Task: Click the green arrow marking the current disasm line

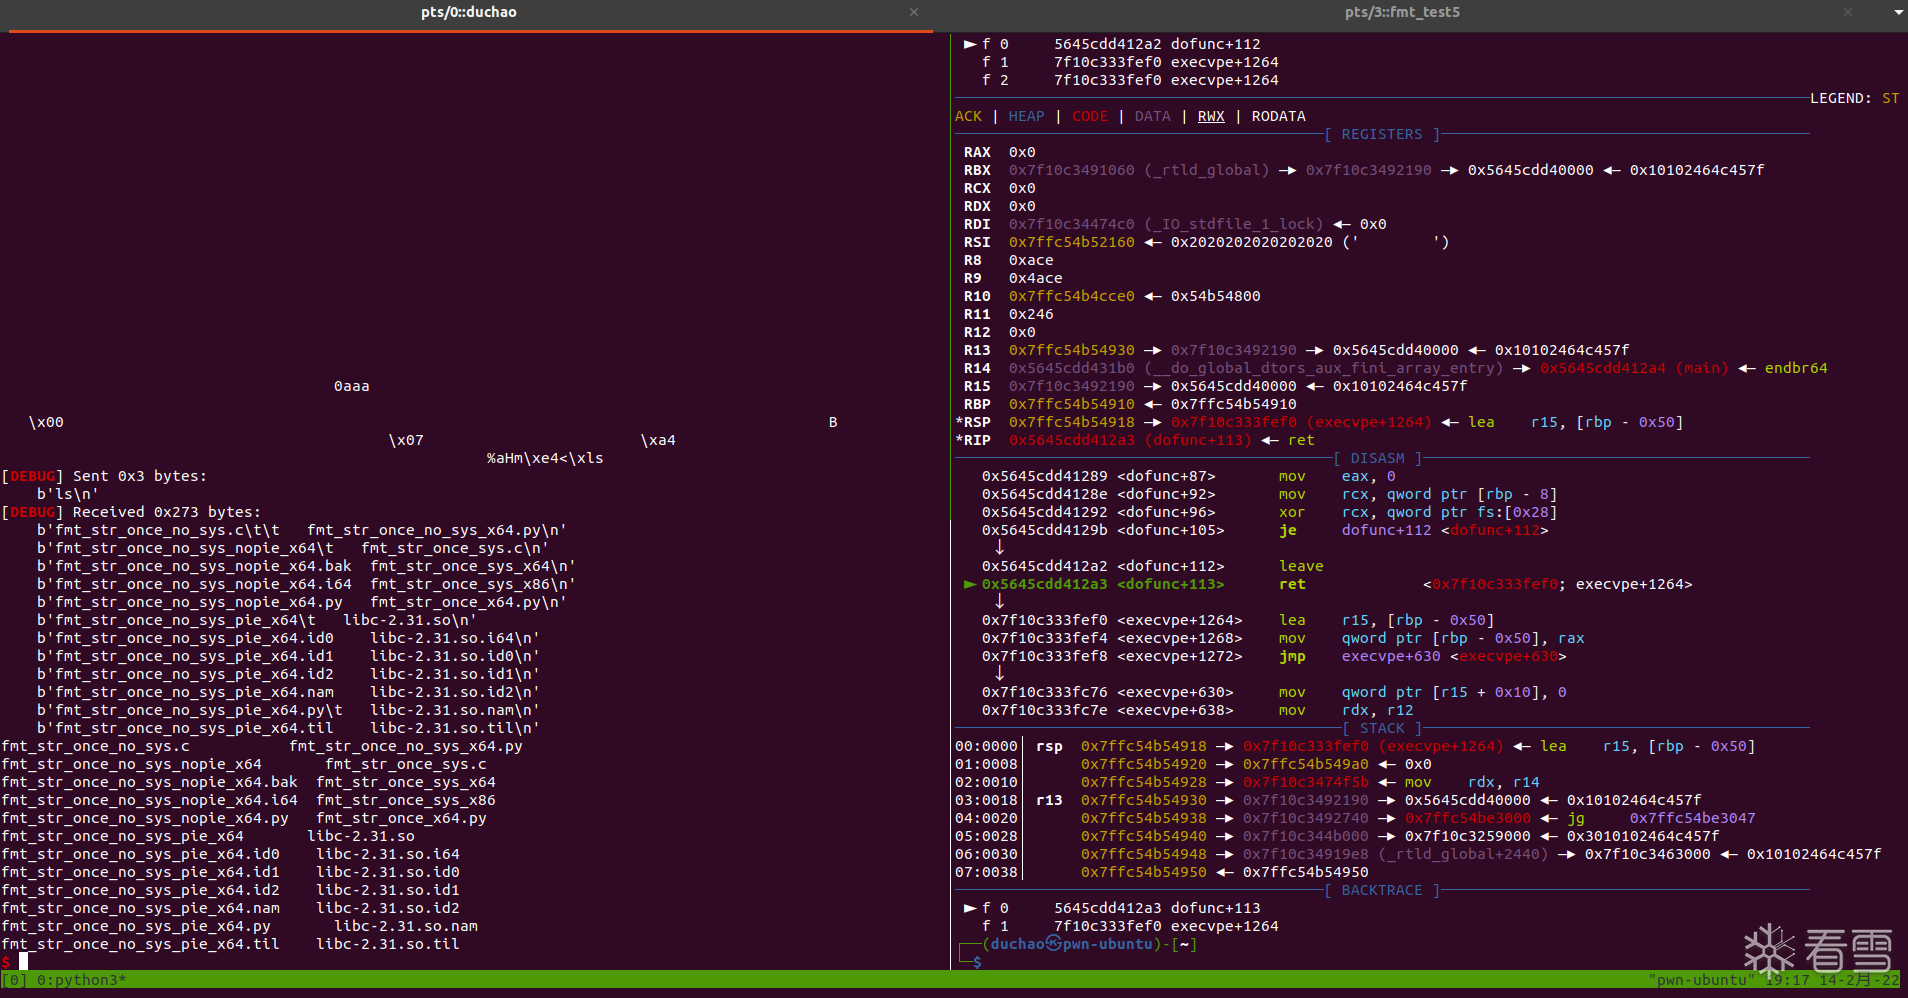Action: [x=969, y=584]
